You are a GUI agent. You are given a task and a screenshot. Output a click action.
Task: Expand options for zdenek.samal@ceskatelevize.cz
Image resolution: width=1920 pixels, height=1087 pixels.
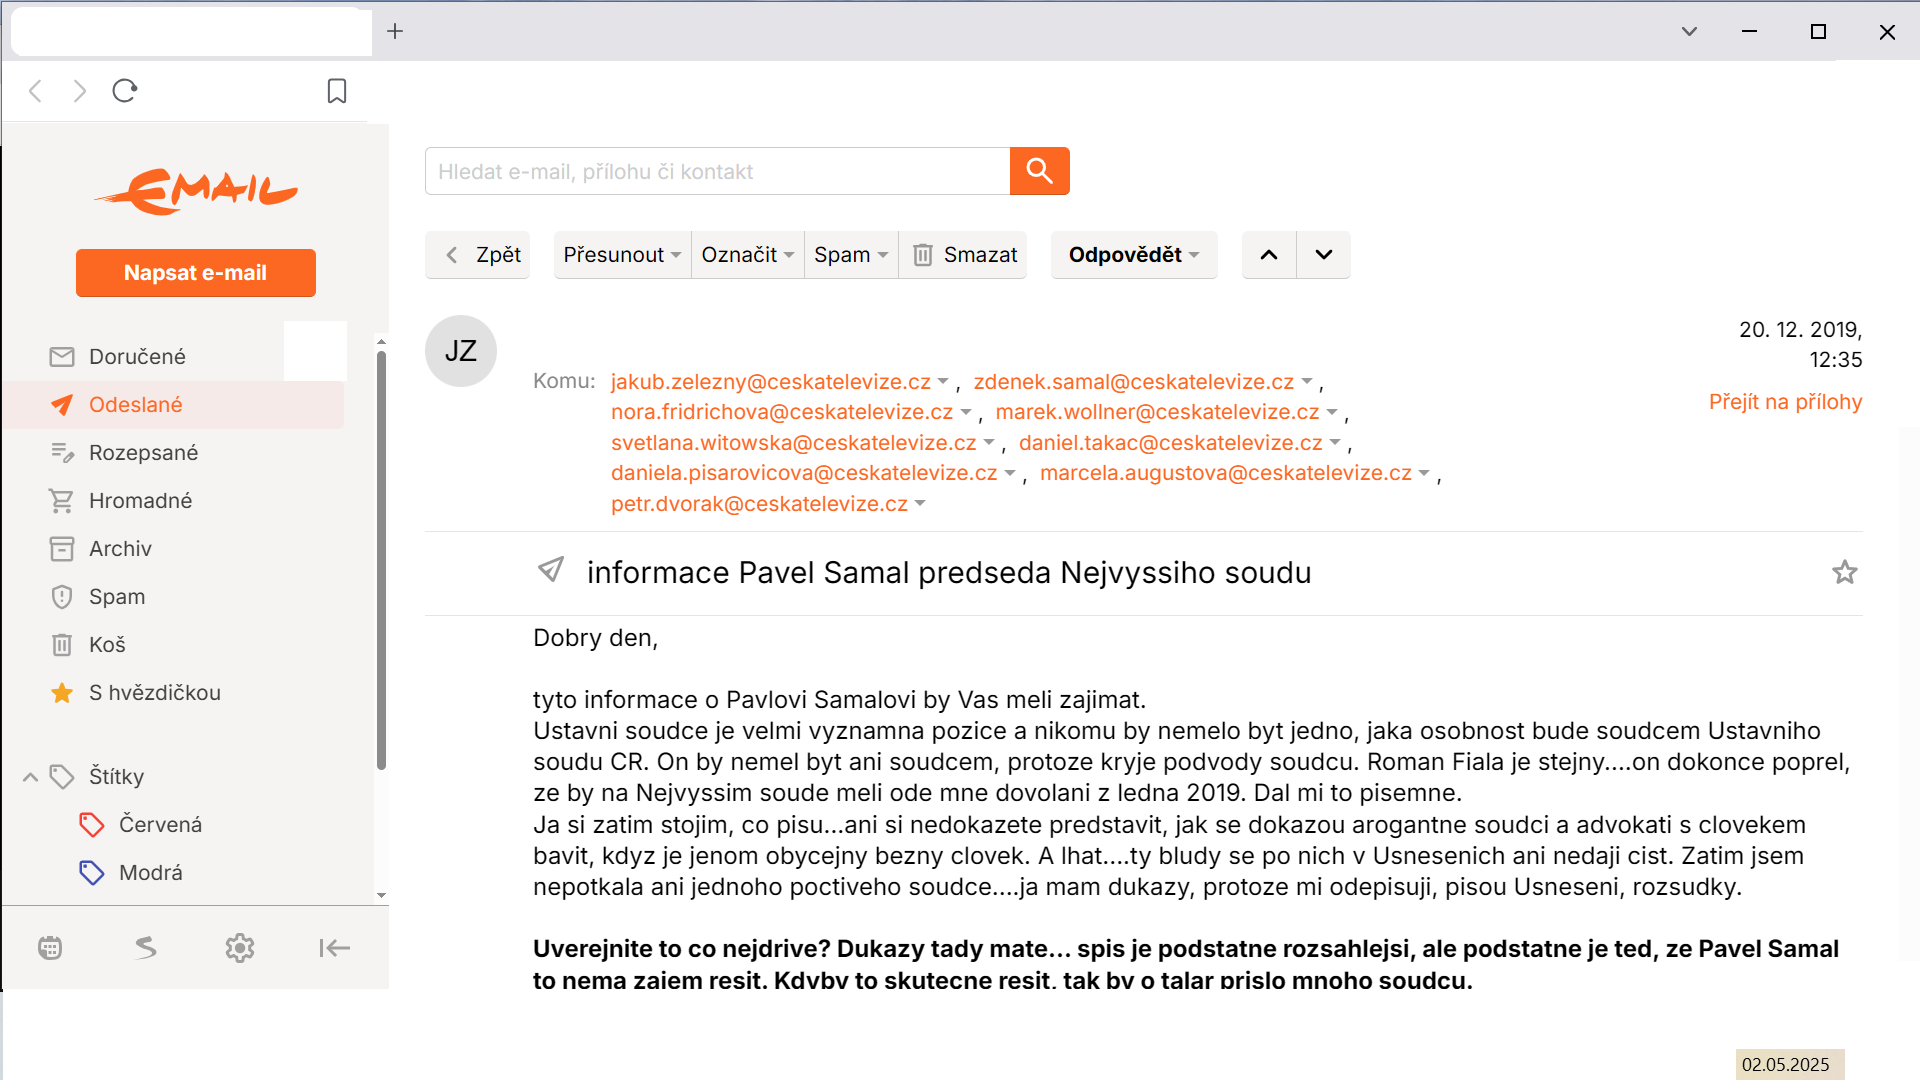(x=1307, y=382)
